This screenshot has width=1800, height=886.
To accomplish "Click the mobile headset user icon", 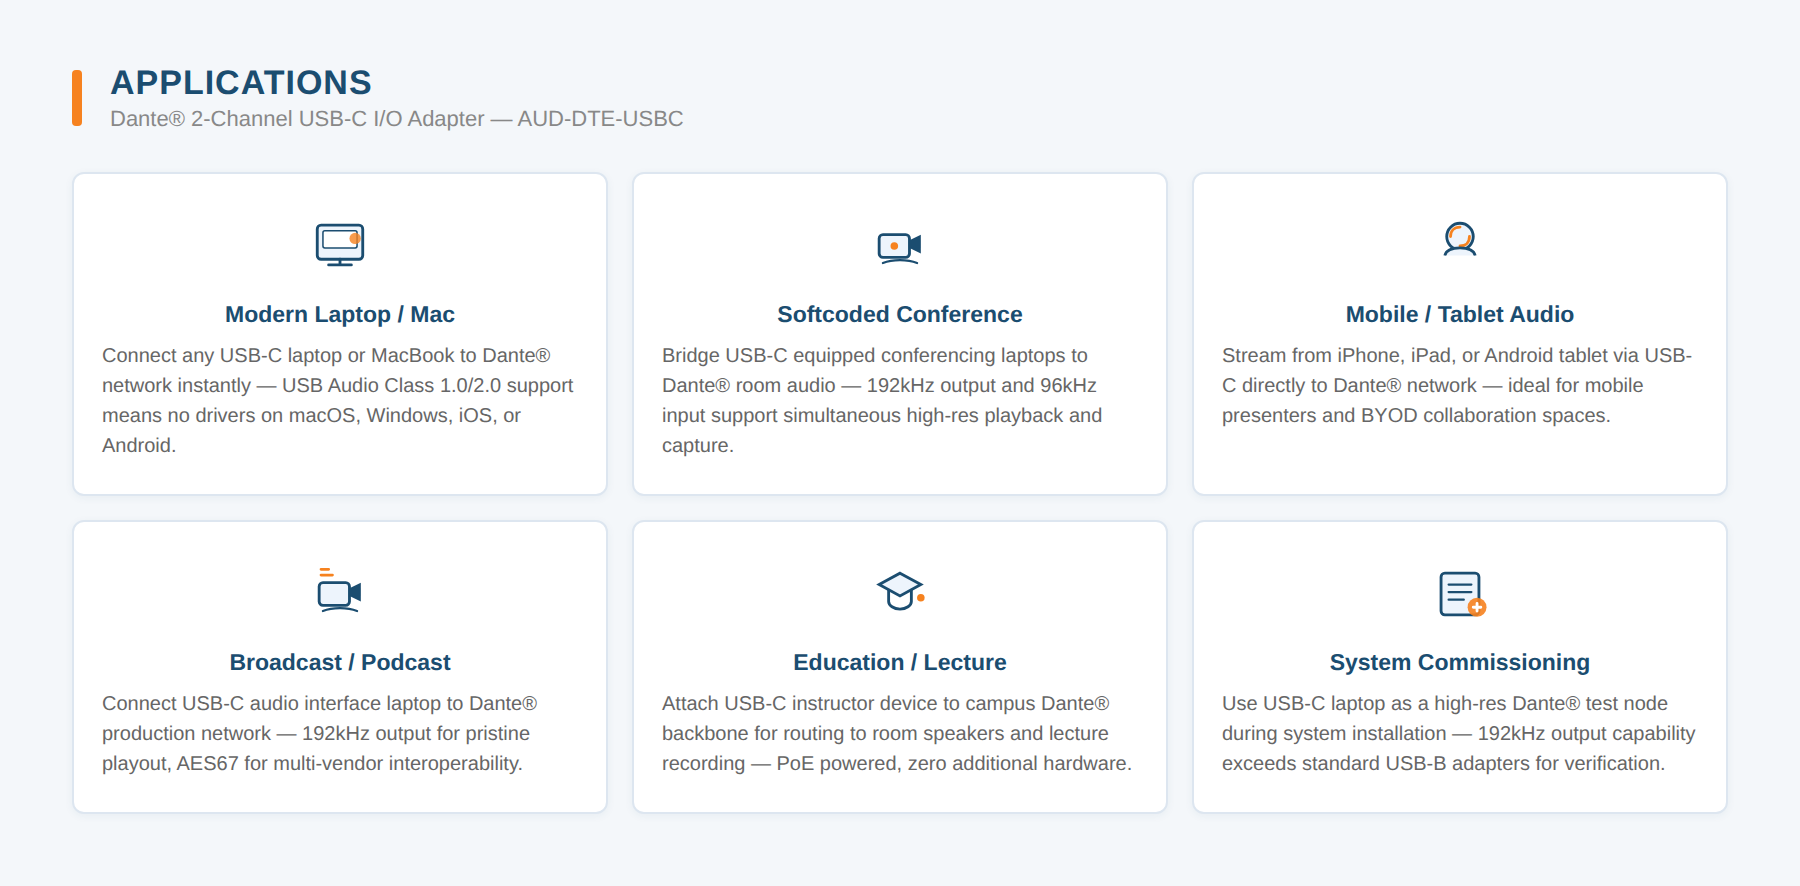I will pos(1460,240).
